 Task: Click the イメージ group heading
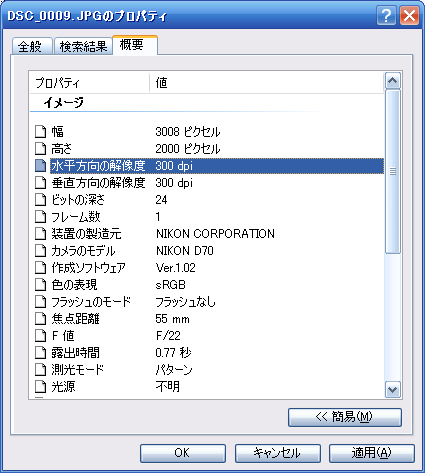click(63, 102)
